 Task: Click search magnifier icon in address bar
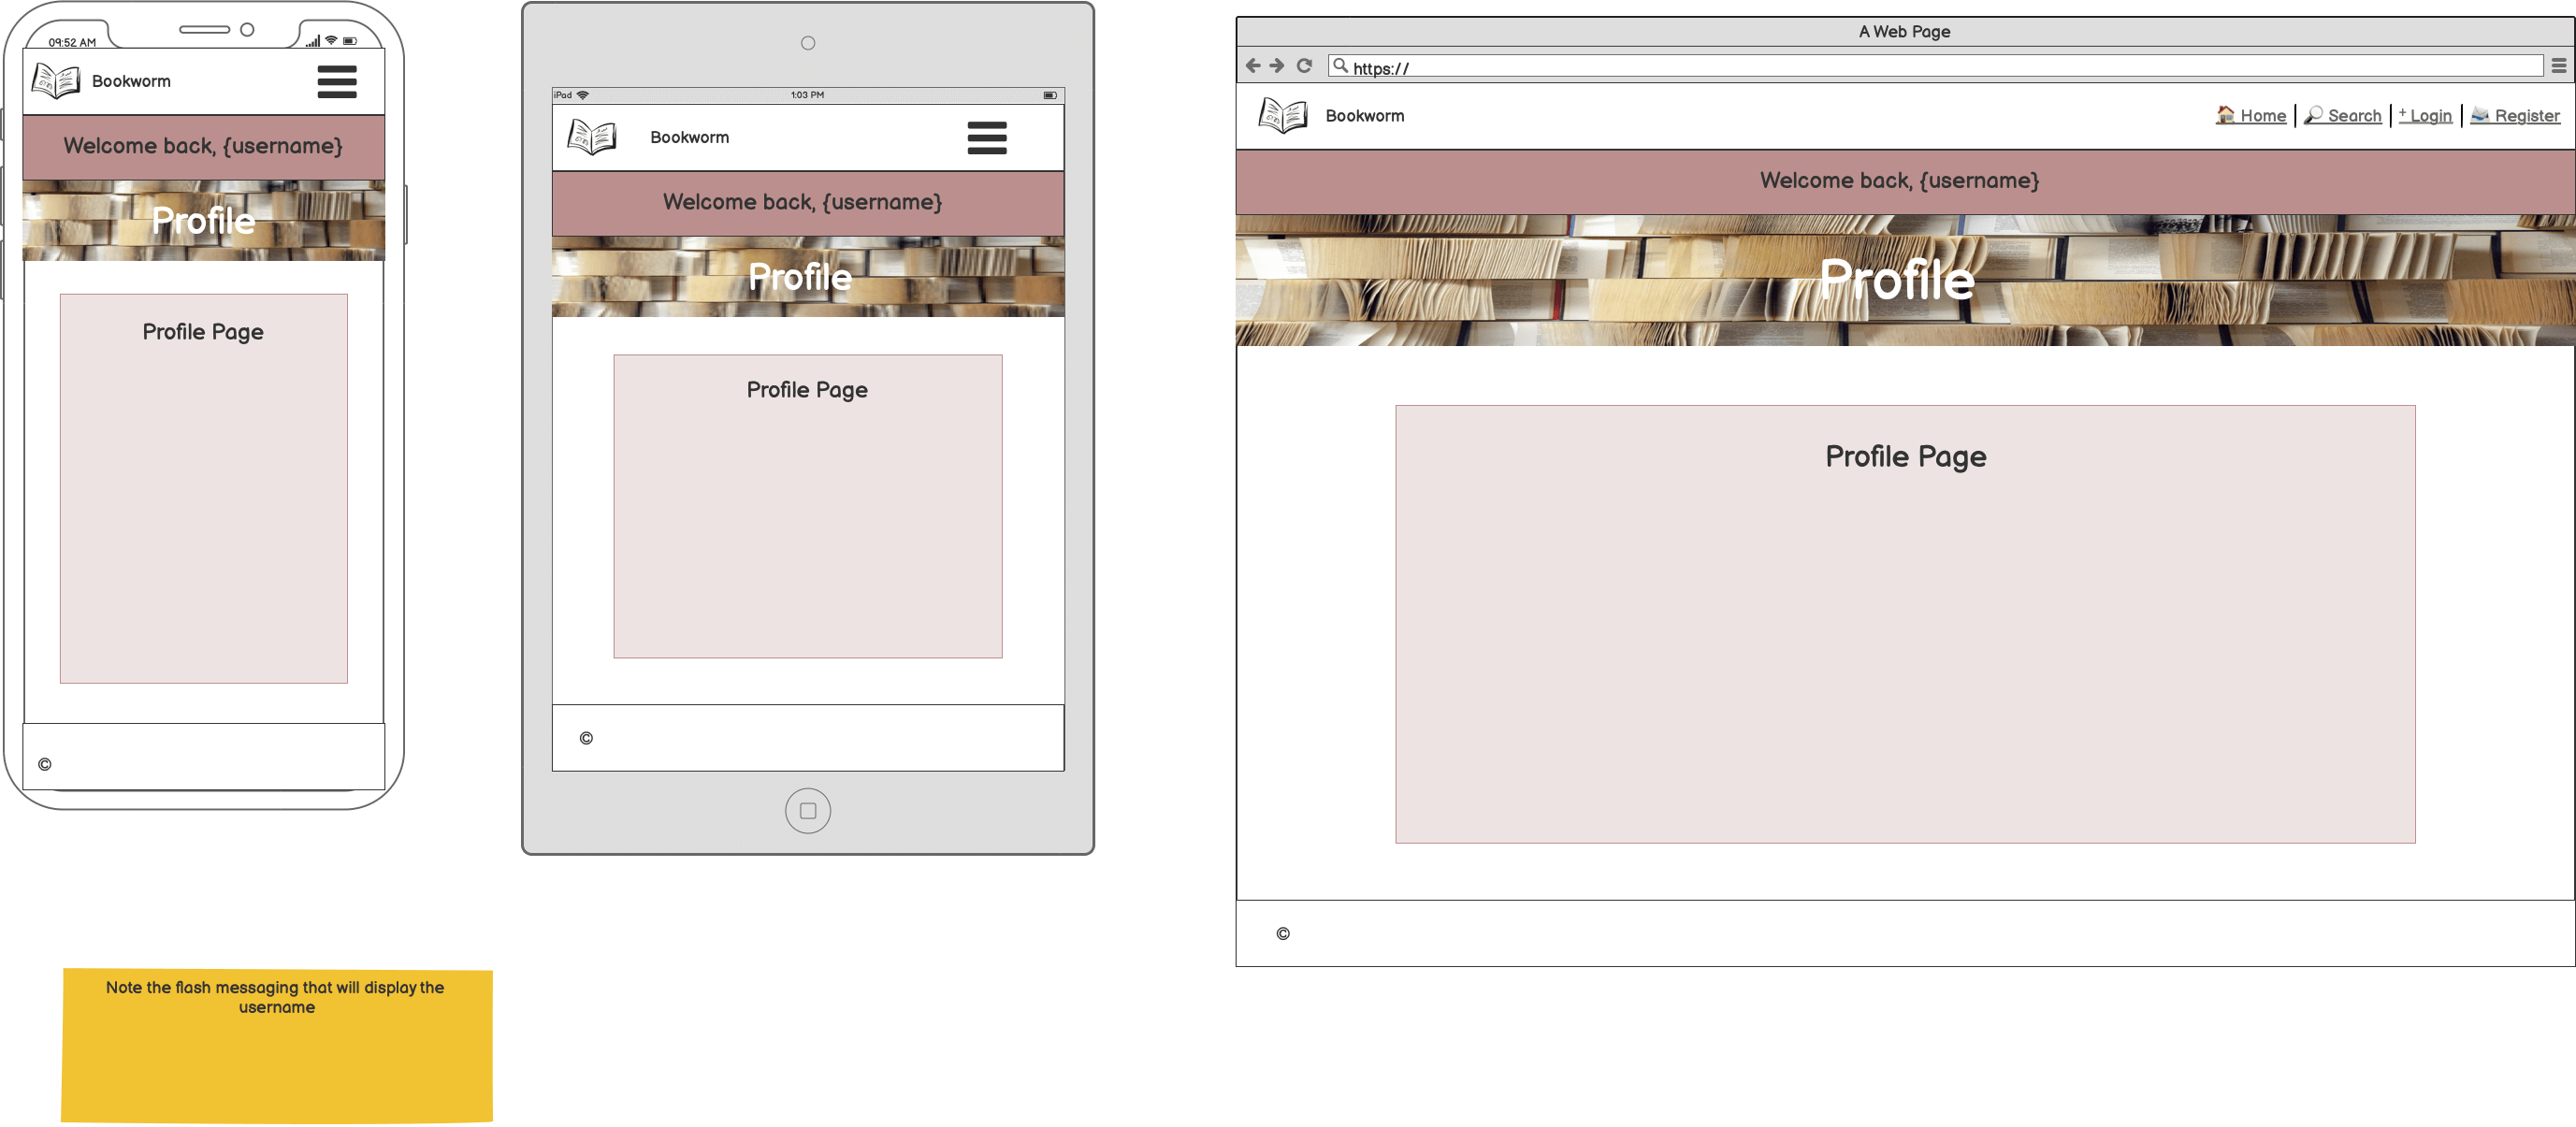click(x=1340, y=66)
